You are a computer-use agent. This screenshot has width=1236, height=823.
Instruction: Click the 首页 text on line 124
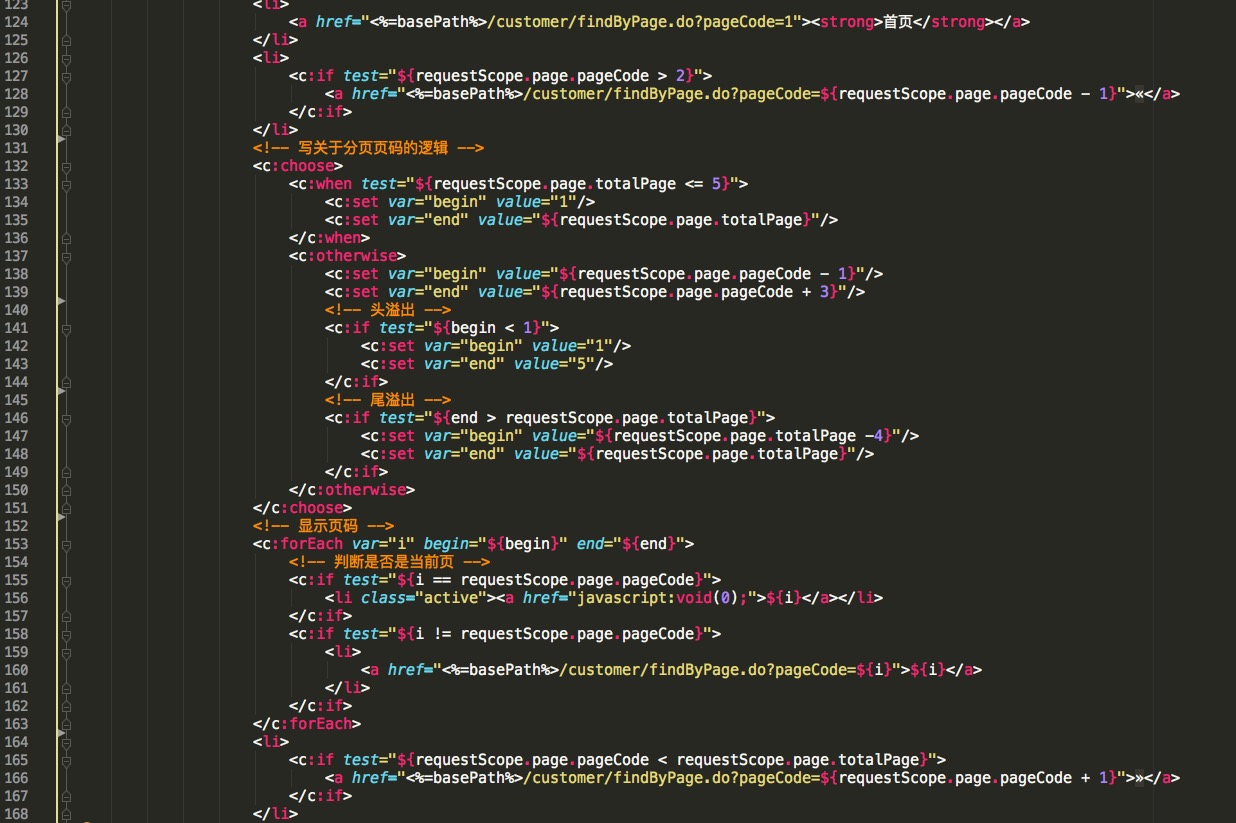click(x=898, y=22)
